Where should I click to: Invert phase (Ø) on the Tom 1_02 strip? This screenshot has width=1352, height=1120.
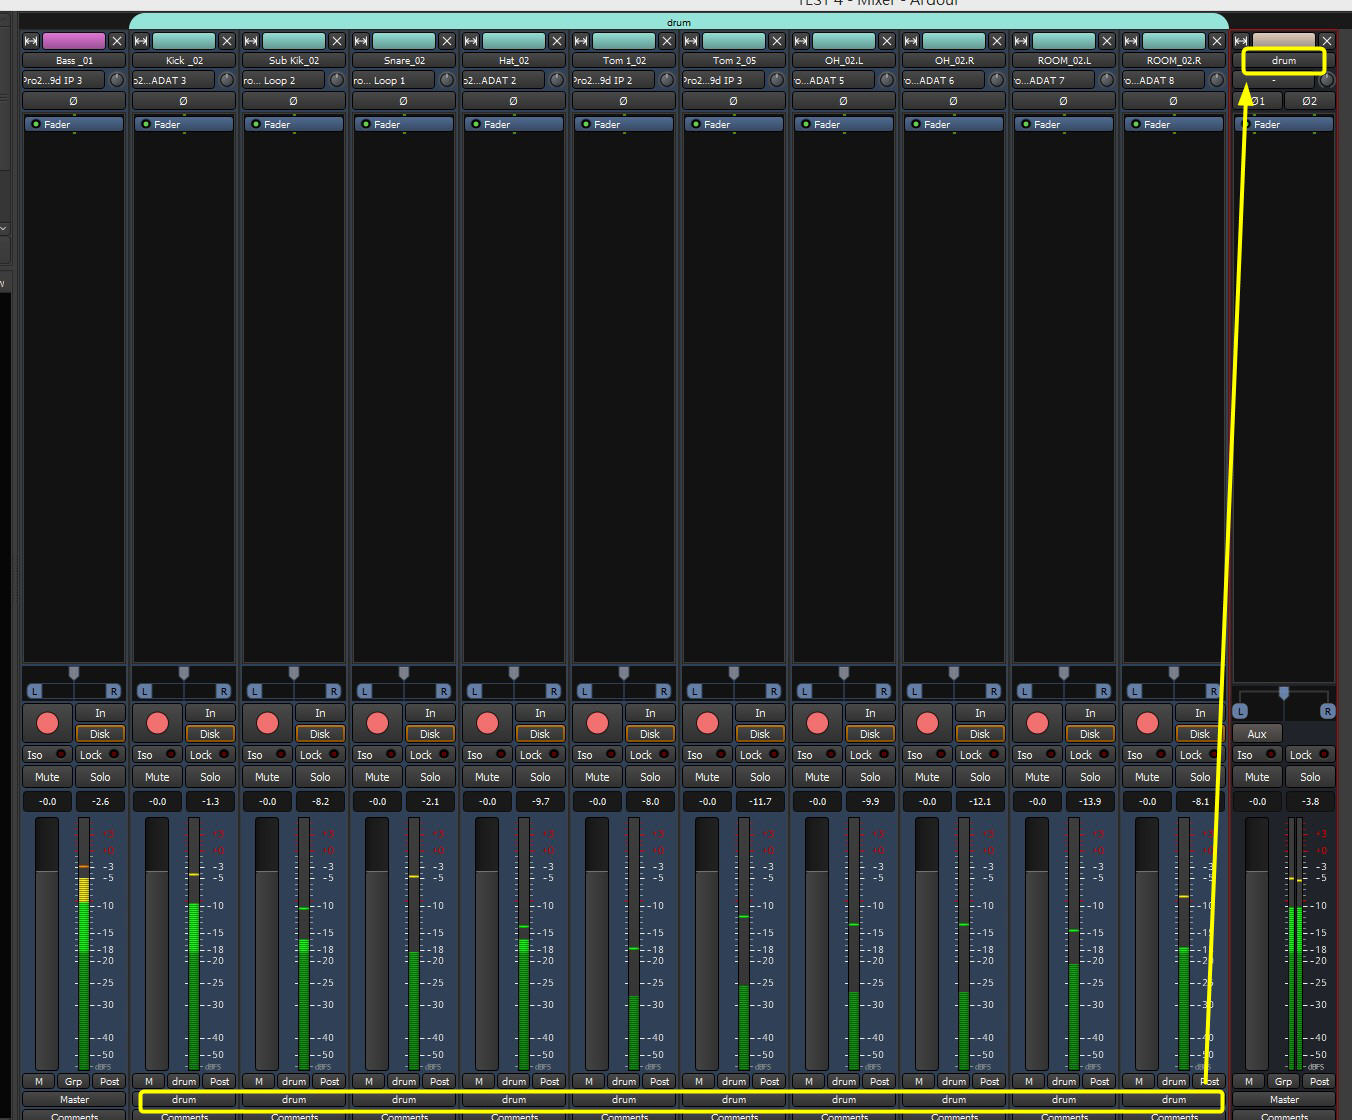point(623,101)
